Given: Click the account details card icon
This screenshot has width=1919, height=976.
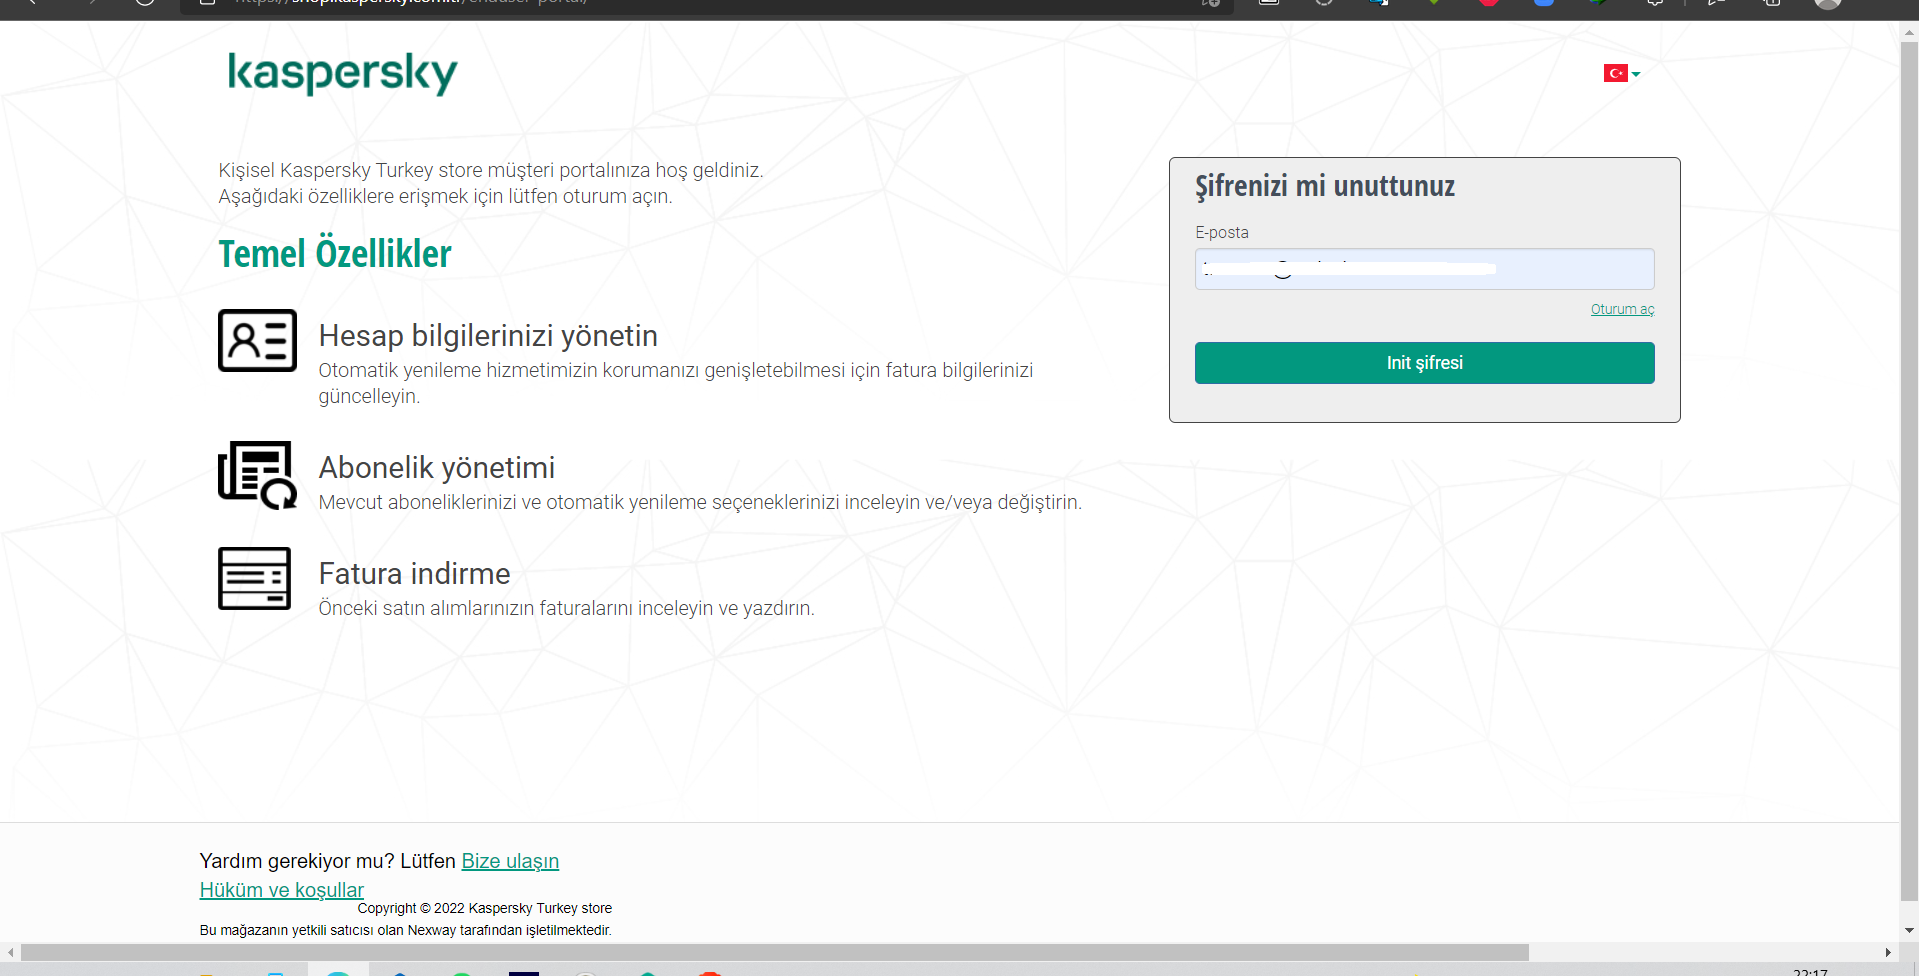Looking at the screenshot, I should coord(257,340).
